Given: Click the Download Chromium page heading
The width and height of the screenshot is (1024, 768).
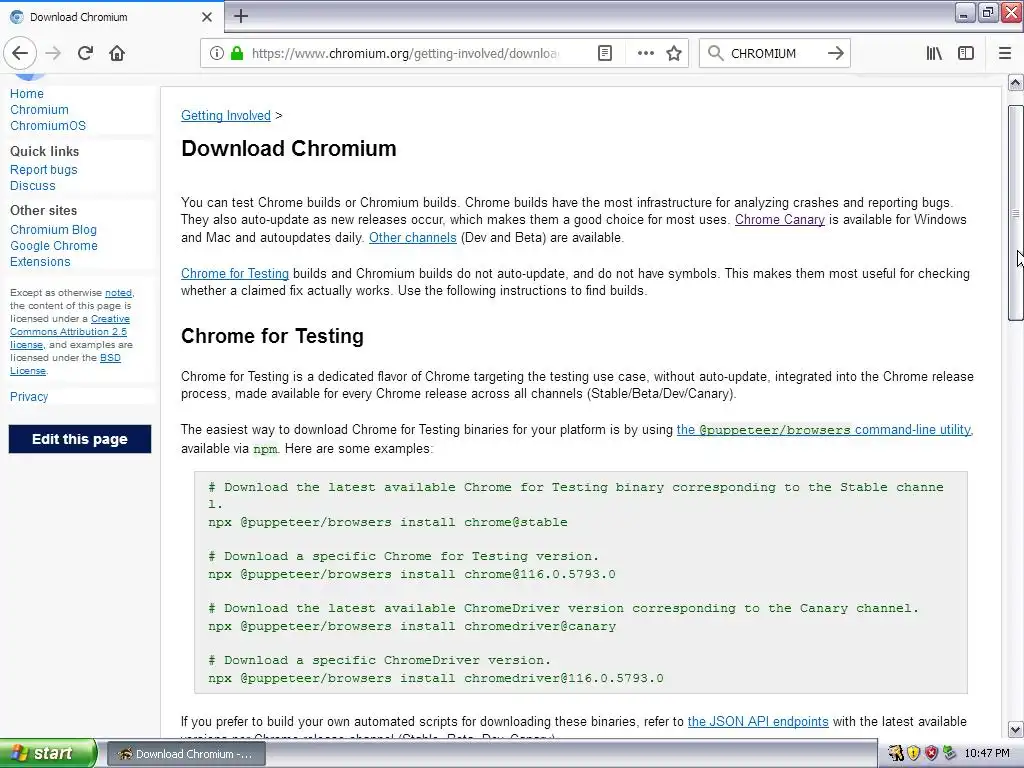Looking at the screenshot, I should tap(289, 148).
